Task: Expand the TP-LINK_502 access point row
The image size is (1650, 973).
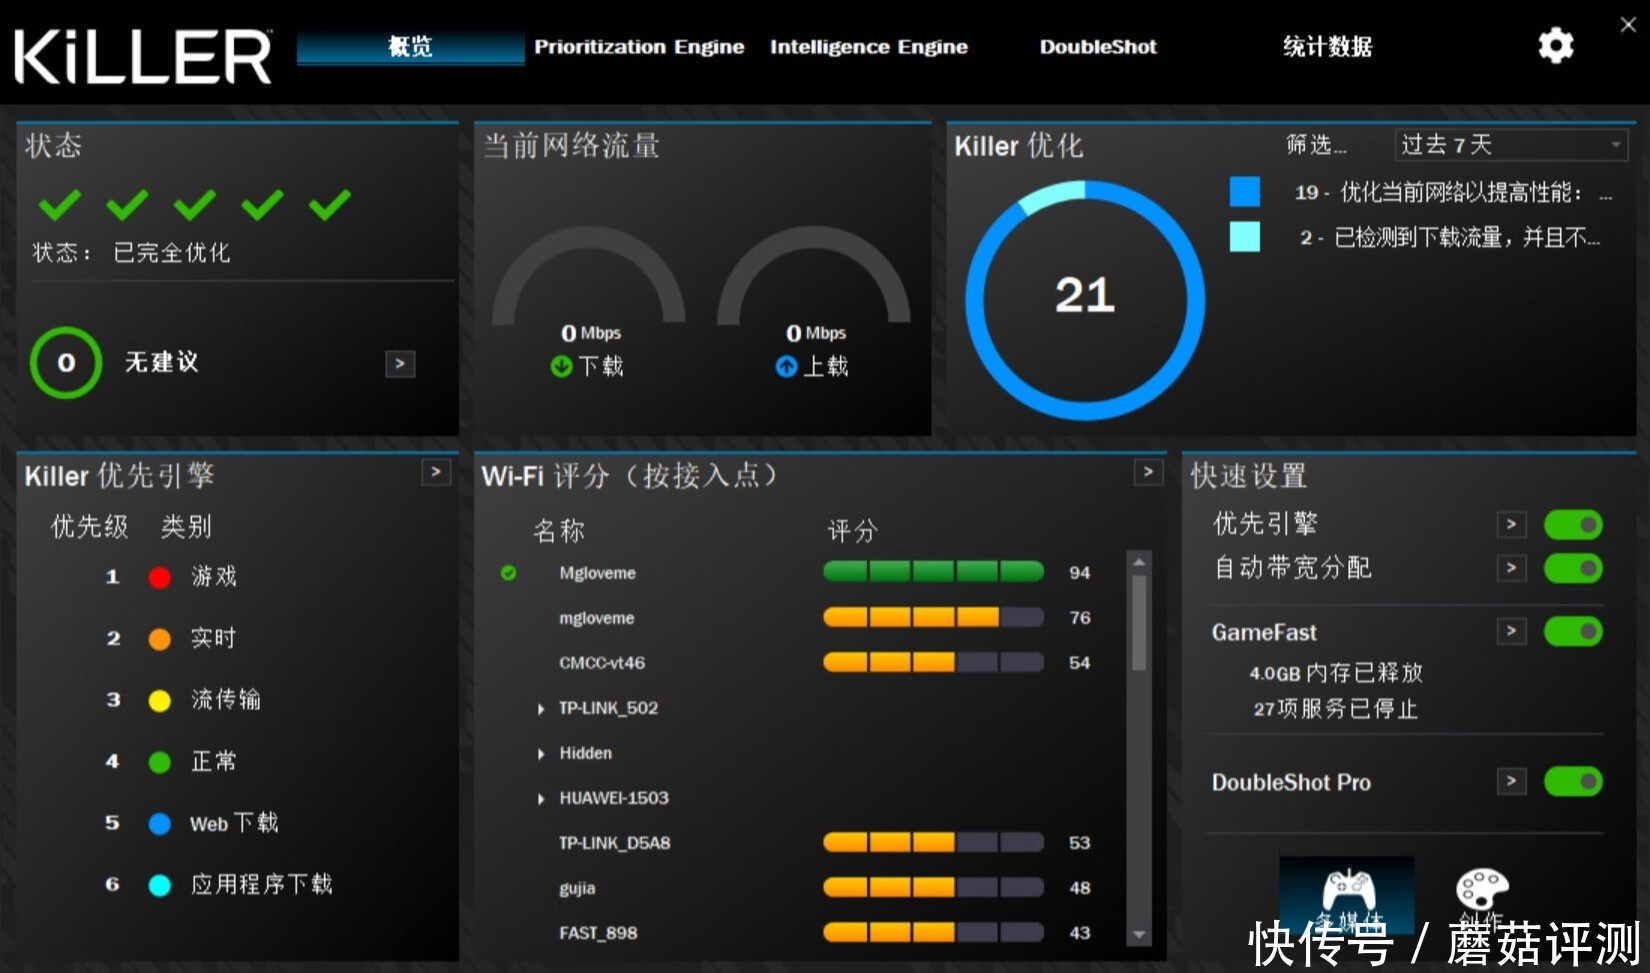Action: pos(541,709)
